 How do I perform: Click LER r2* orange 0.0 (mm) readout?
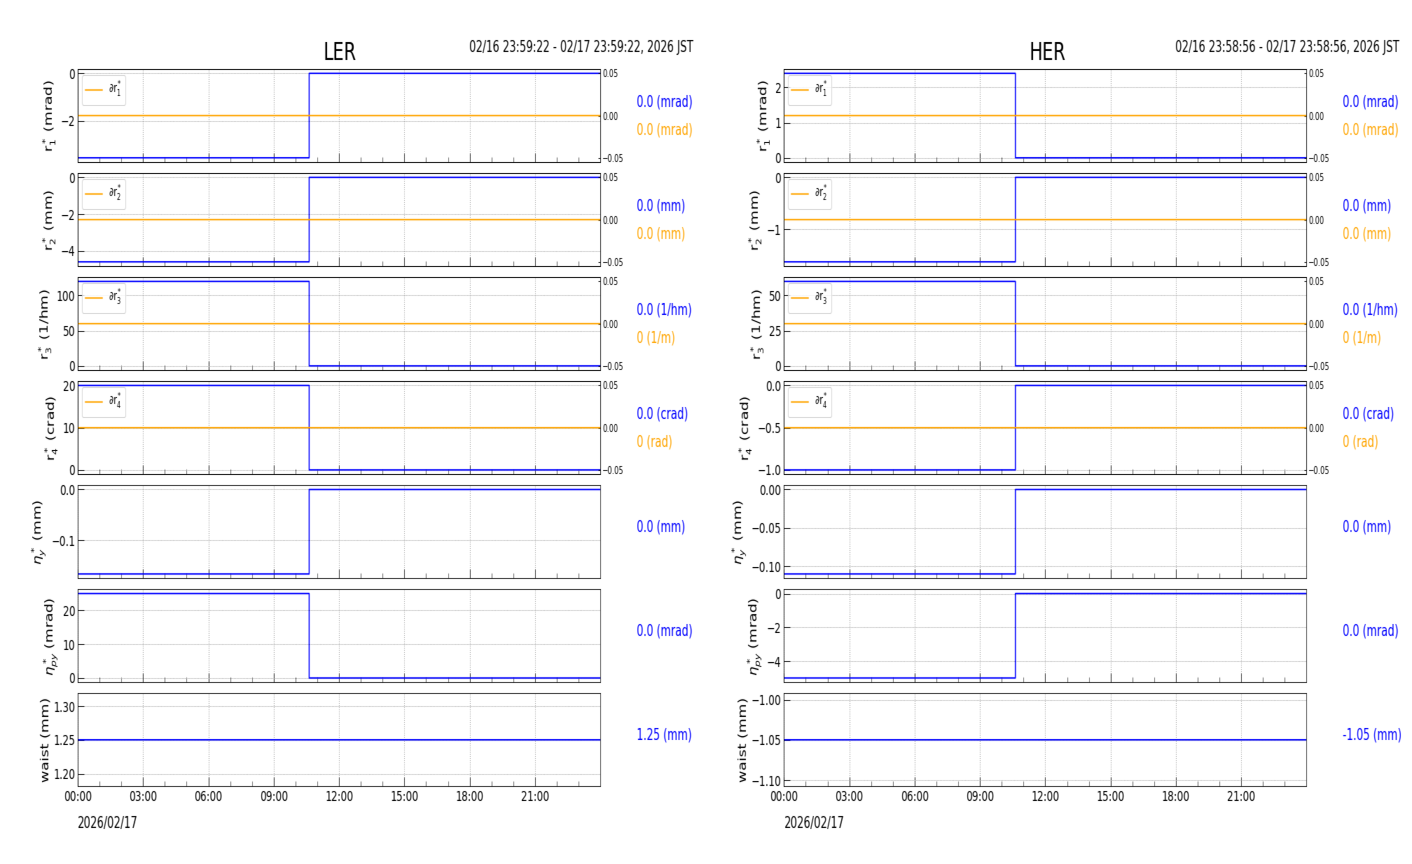(x=661, y=234)
